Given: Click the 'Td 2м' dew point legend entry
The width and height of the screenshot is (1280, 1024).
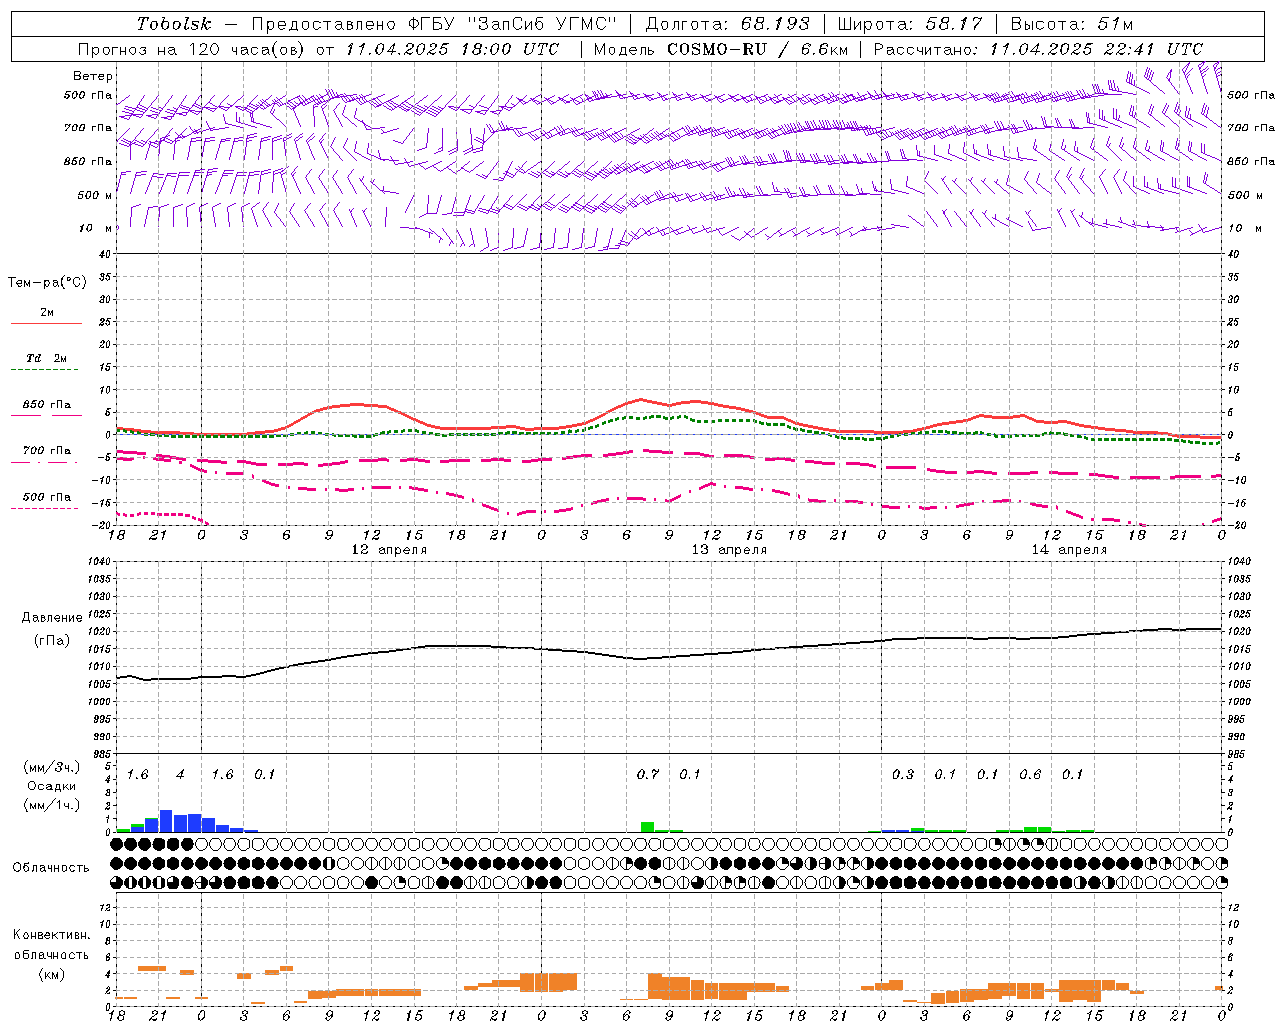Looking at the screenshot, I should [47, 358].
